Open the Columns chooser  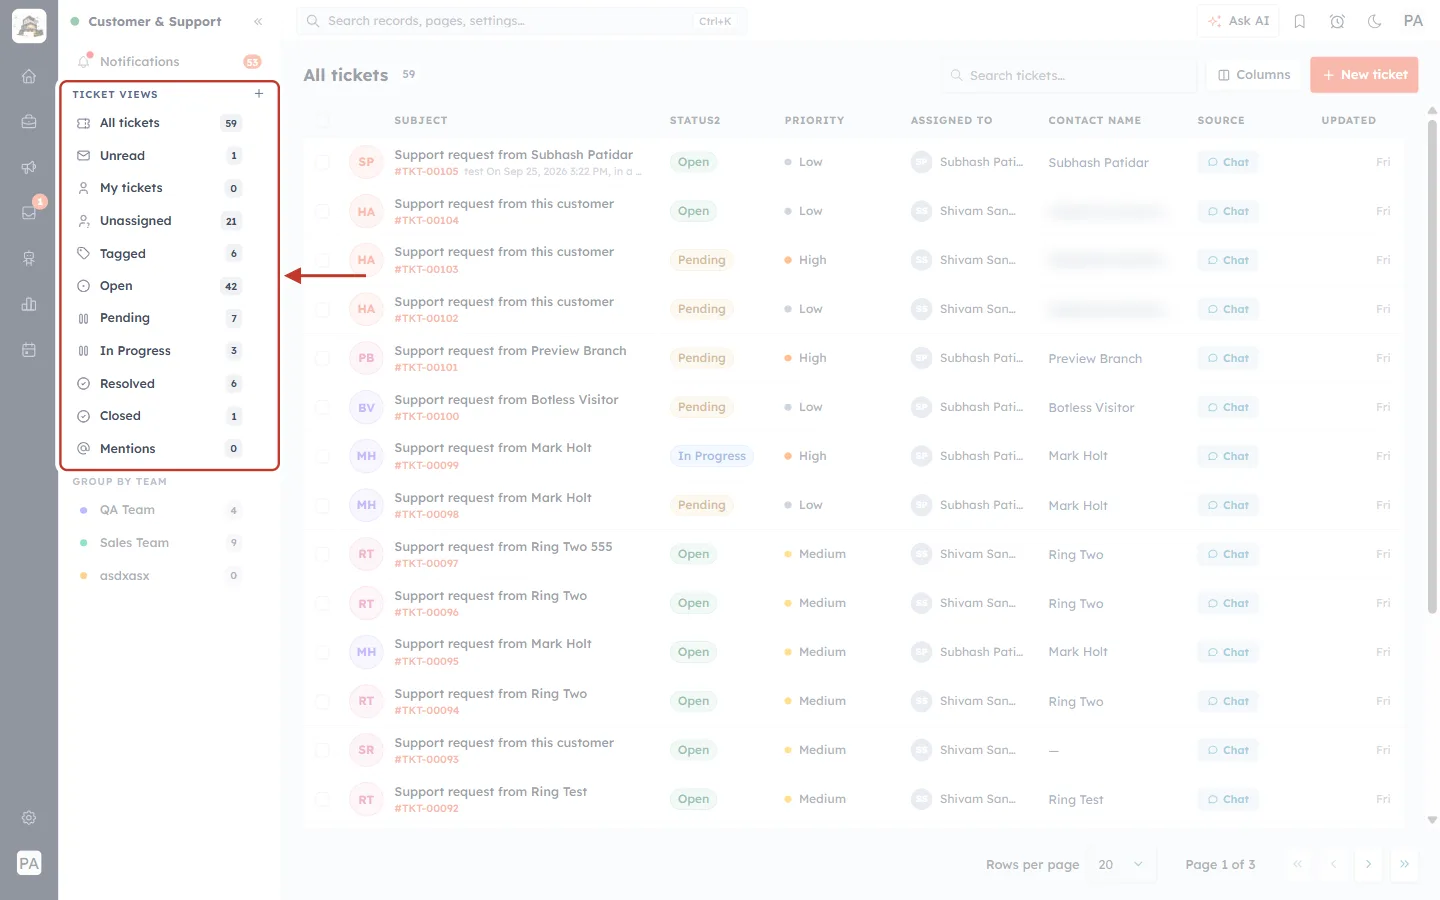coord(1254,75)
